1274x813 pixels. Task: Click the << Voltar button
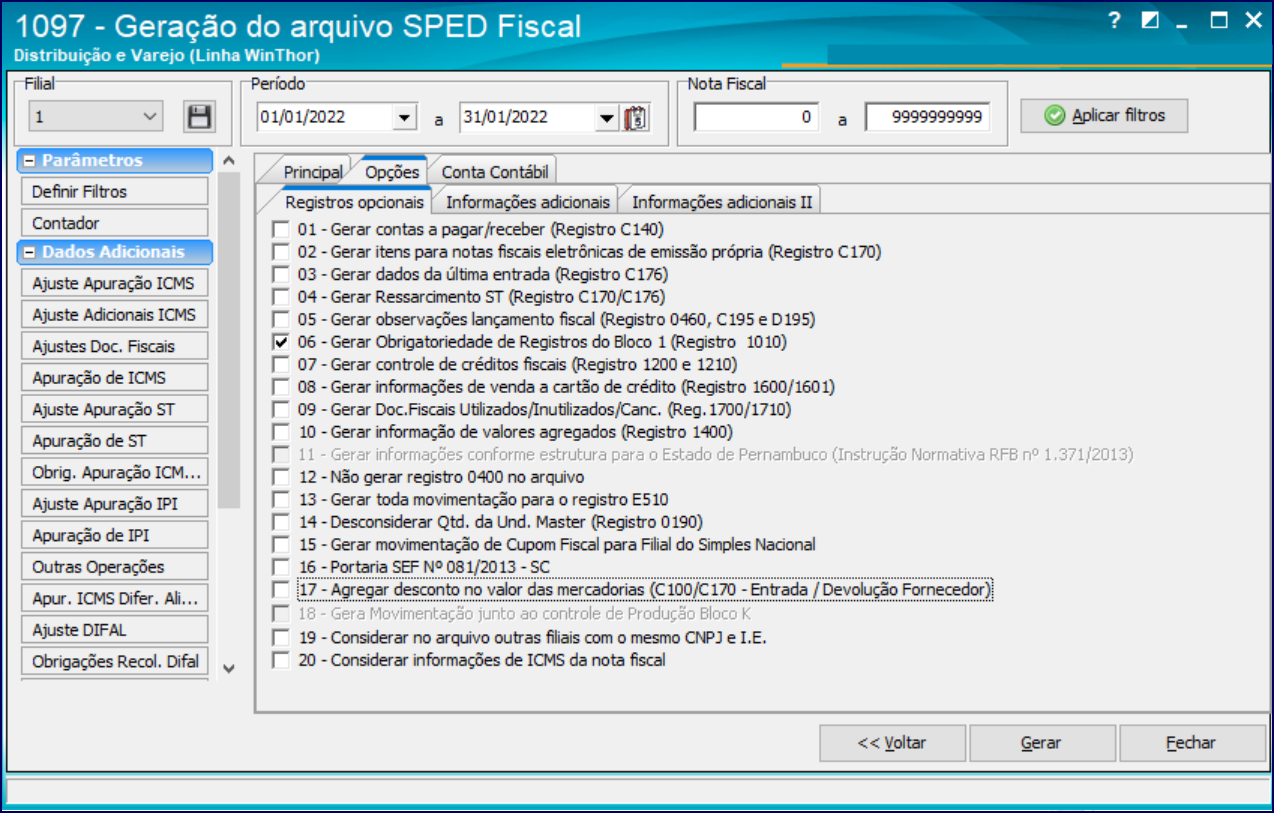(x=893, y=743)
